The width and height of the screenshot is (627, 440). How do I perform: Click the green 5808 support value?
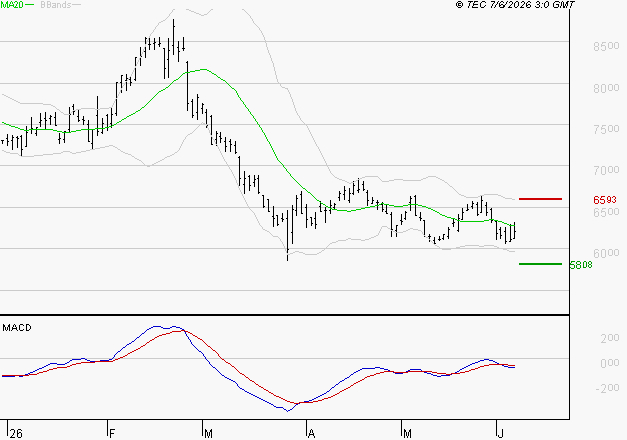[581, 265]
